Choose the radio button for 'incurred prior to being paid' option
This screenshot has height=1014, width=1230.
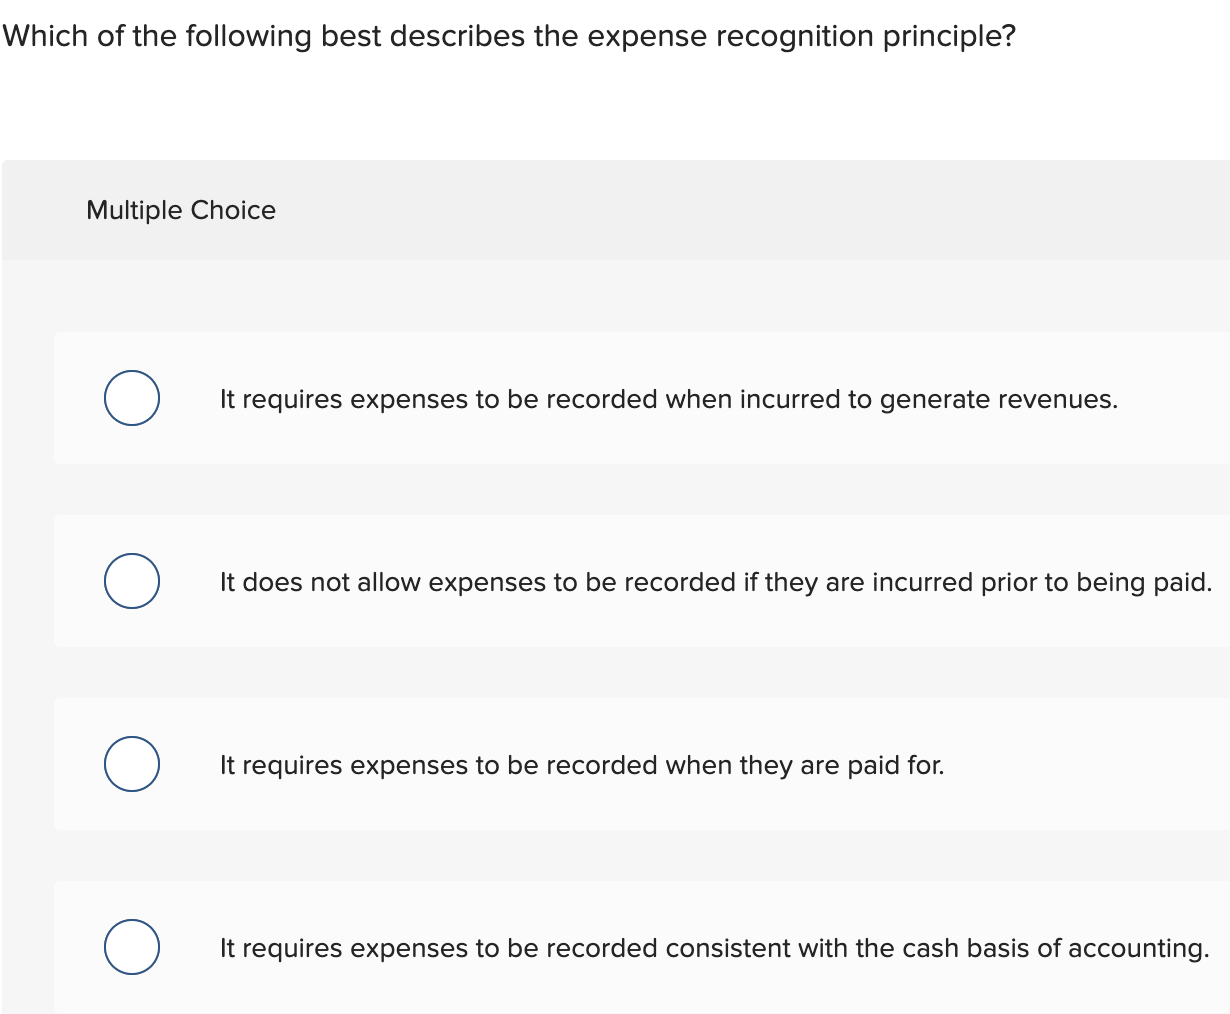(131, 580)
